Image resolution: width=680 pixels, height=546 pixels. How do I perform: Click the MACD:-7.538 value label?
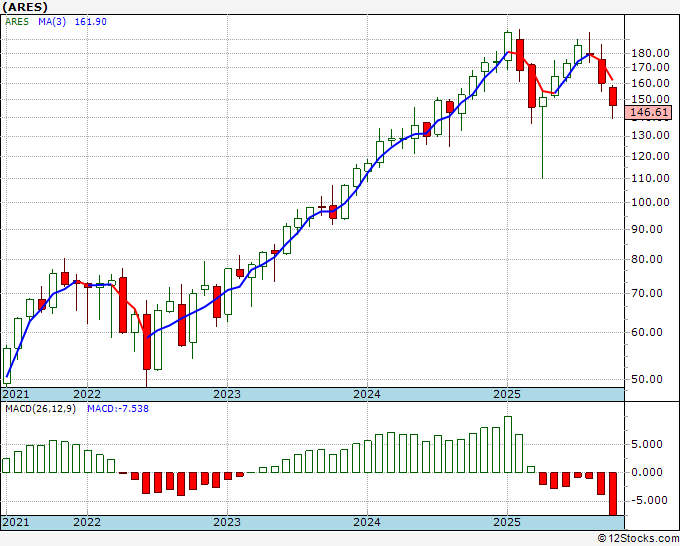118,409
